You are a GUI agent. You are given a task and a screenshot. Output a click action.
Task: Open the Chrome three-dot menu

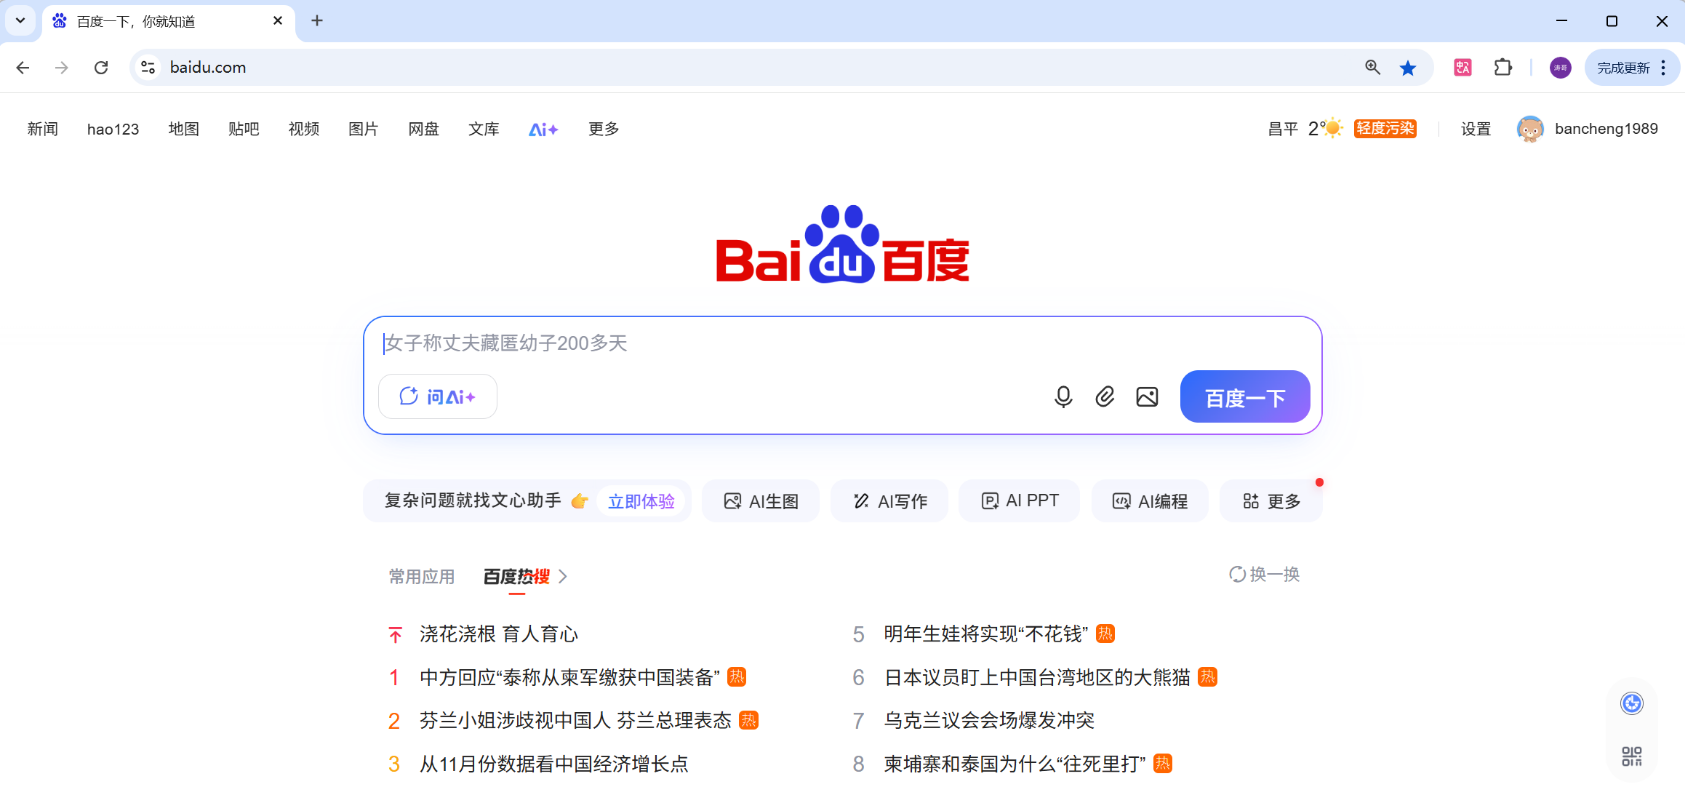(x=1664, y=67)
